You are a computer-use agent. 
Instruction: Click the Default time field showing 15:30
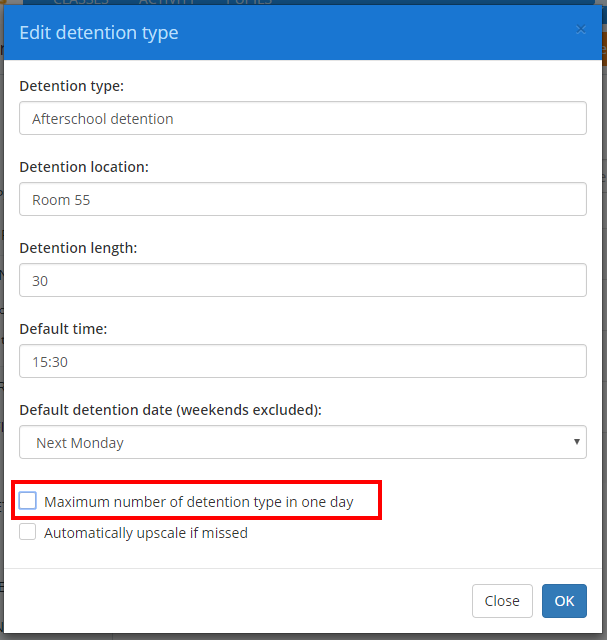click(x=302, y=361)
